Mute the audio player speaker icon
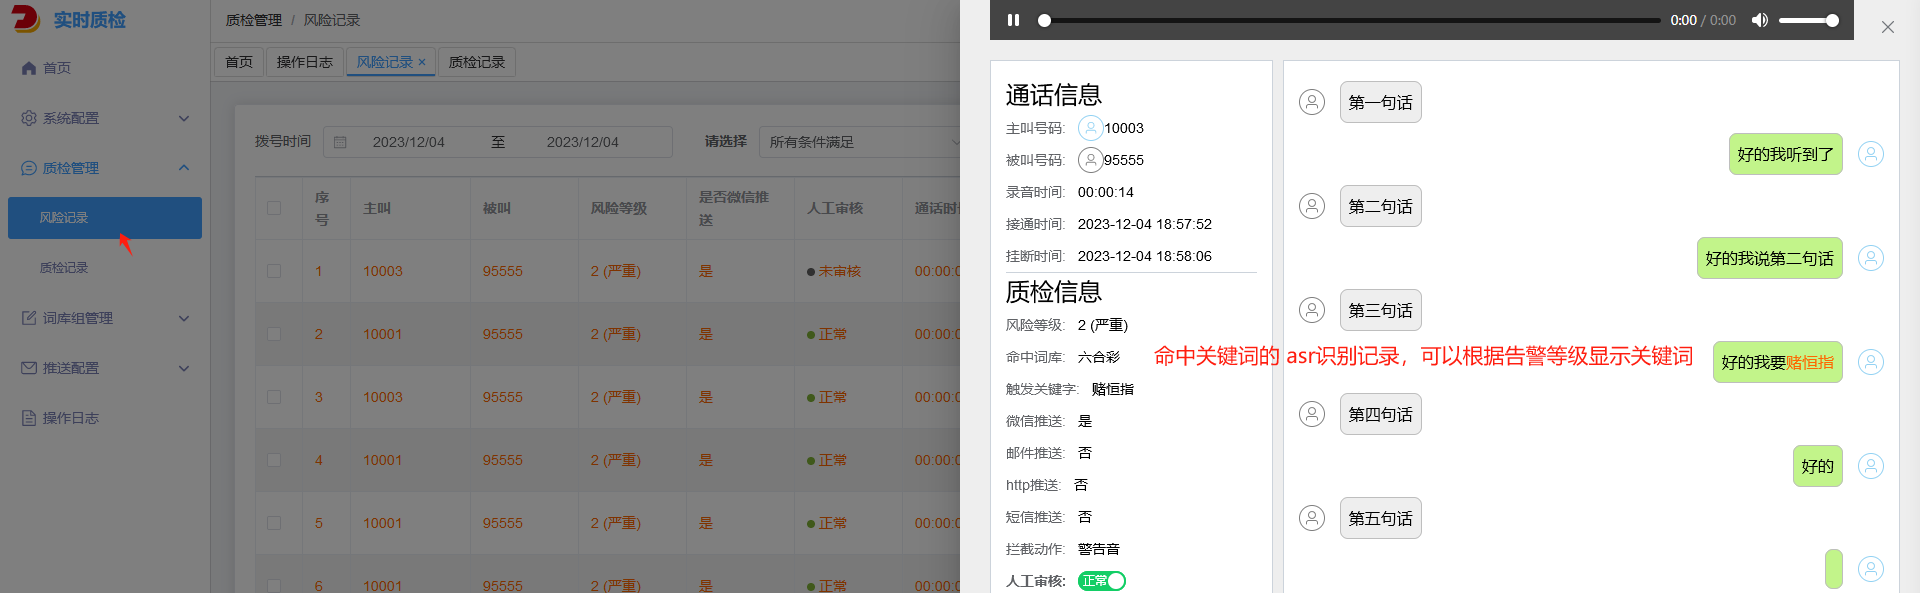Viewport: 1920px width, 593px height. [x=1760, y=20]
